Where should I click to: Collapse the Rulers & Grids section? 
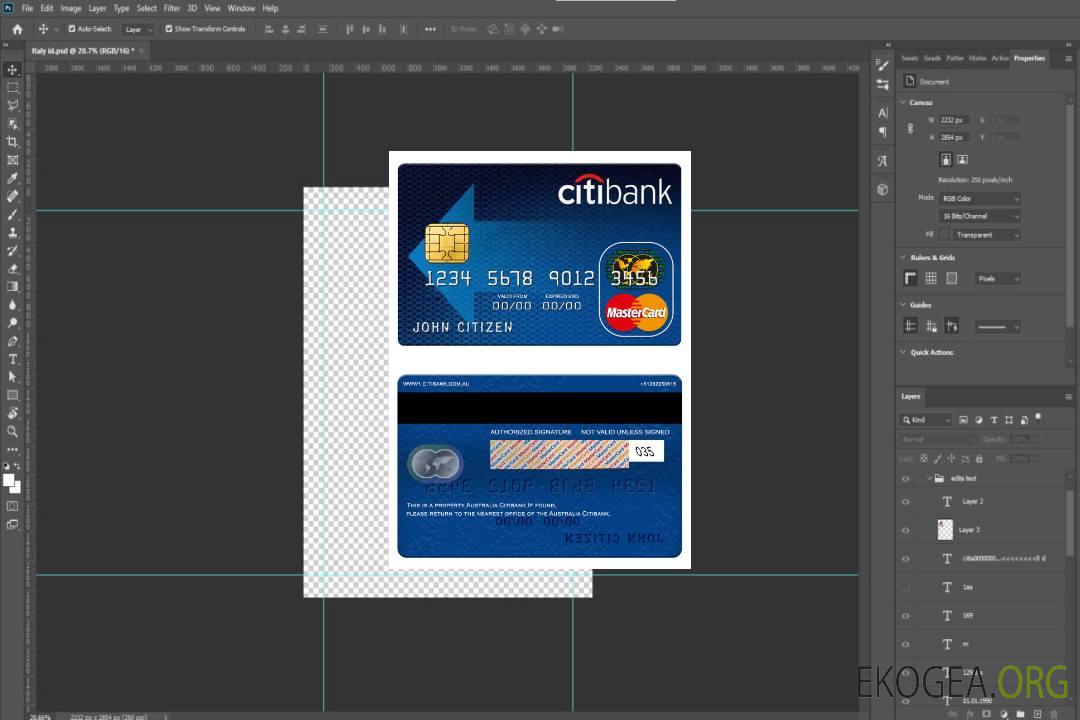(903, 257)
